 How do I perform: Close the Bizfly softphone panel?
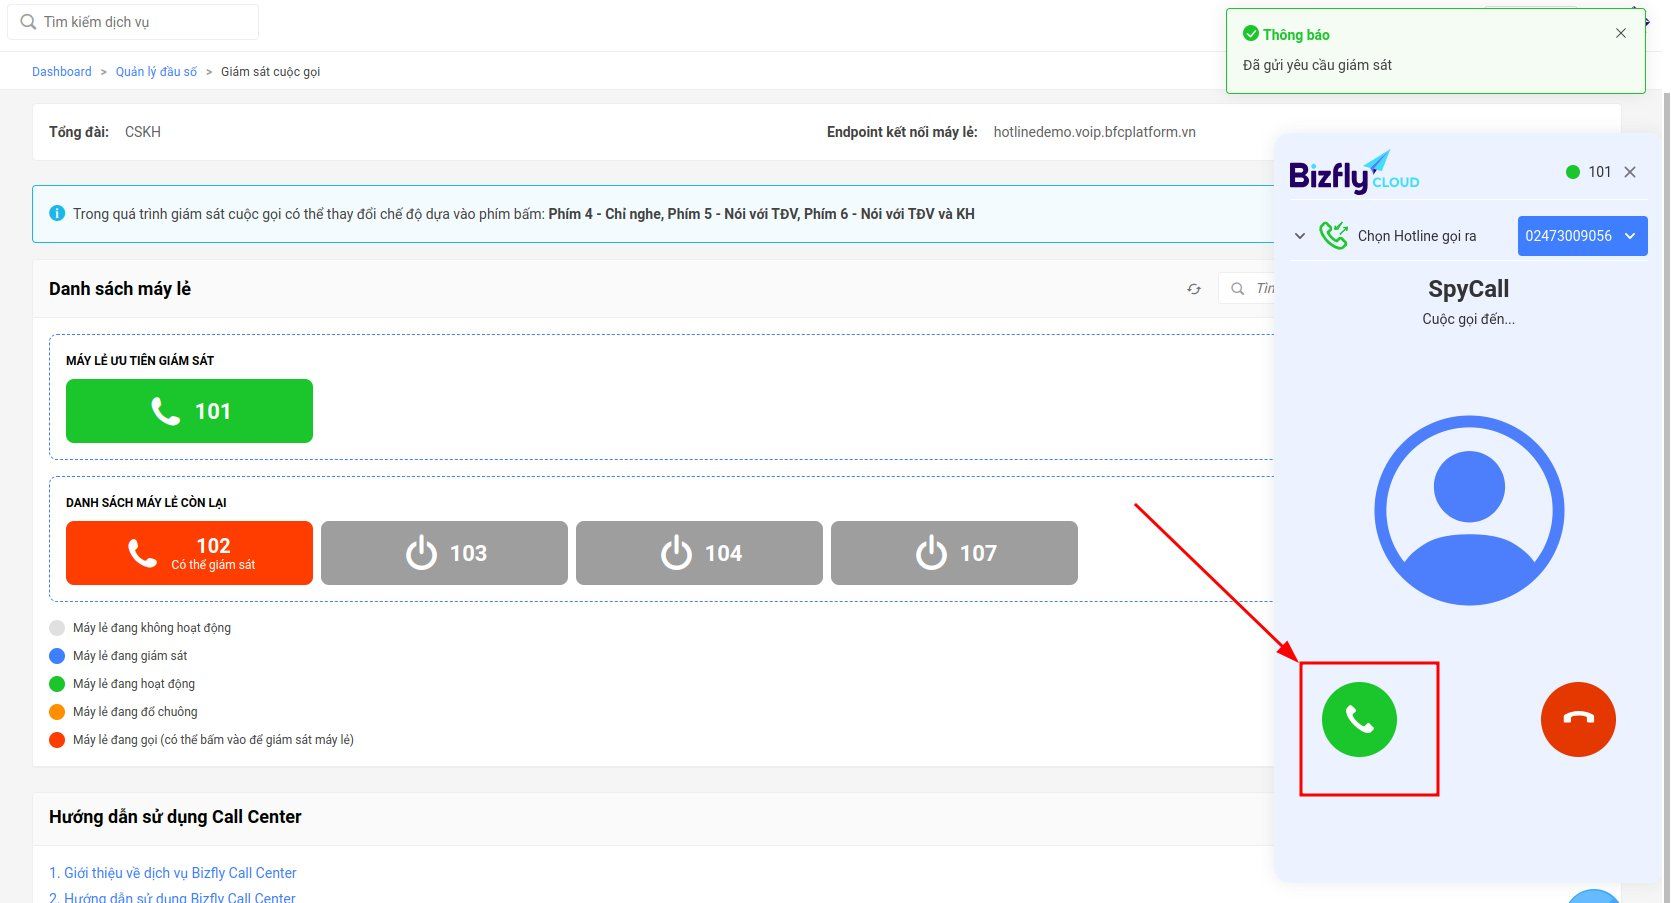[1630, 172]
